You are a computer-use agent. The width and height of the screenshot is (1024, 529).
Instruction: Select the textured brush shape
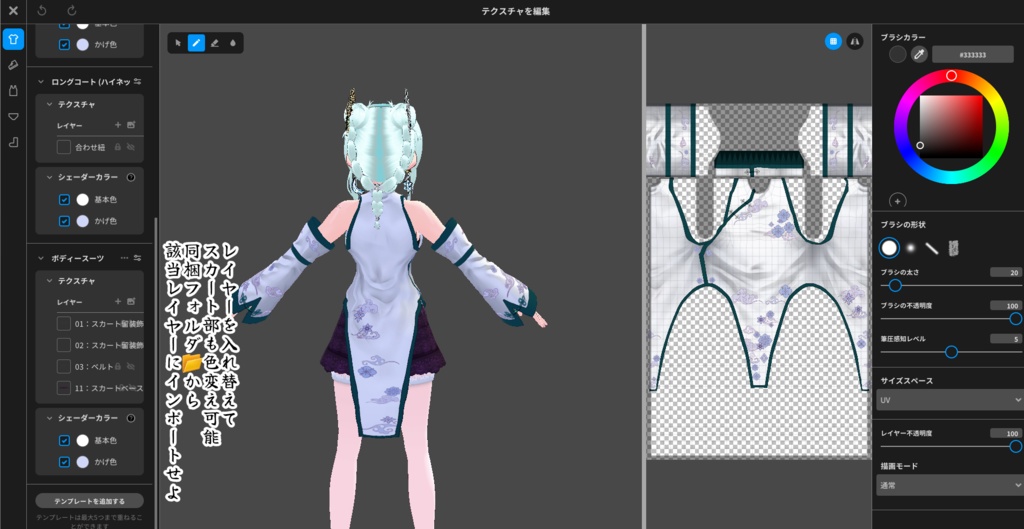953,248
